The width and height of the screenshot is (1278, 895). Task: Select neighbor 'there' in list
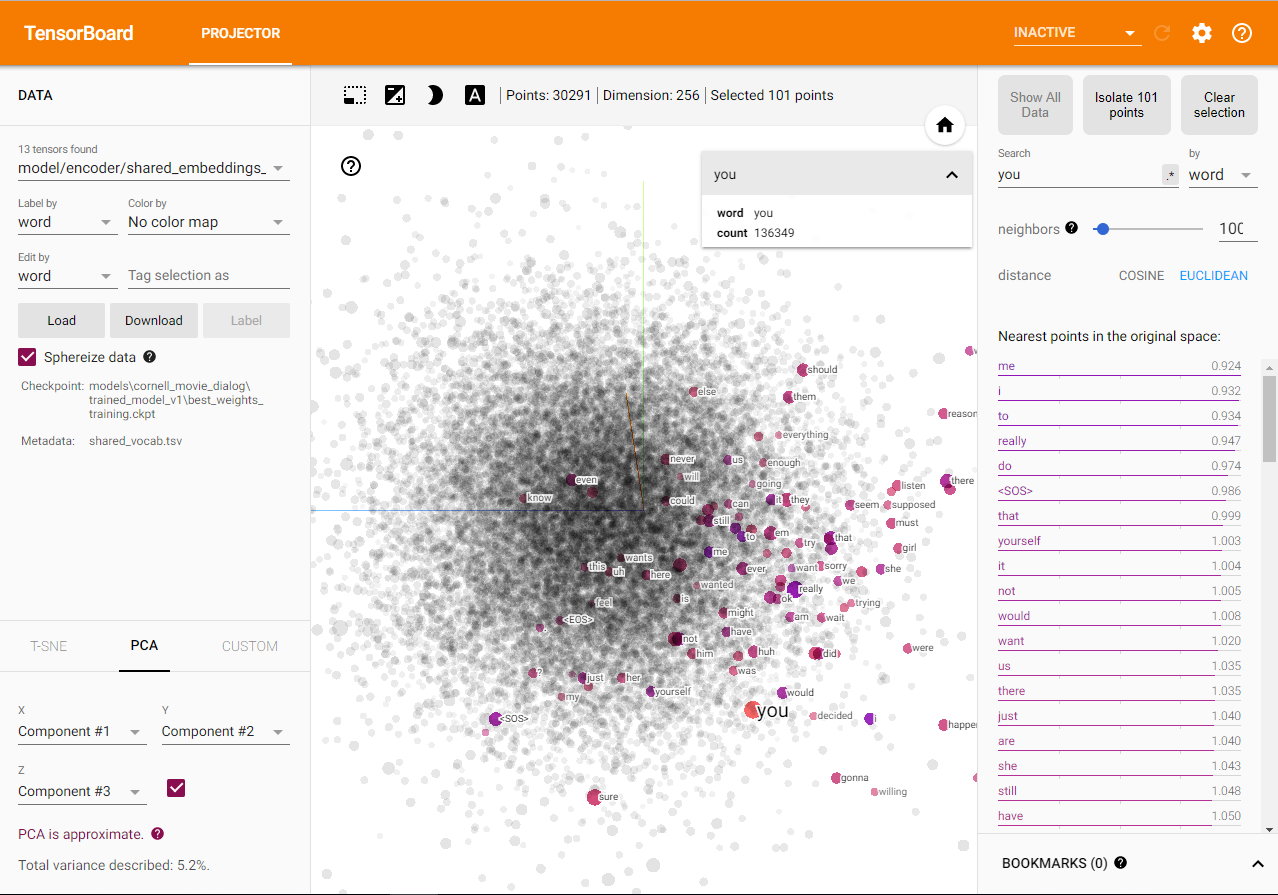[x=1119, y=692]
